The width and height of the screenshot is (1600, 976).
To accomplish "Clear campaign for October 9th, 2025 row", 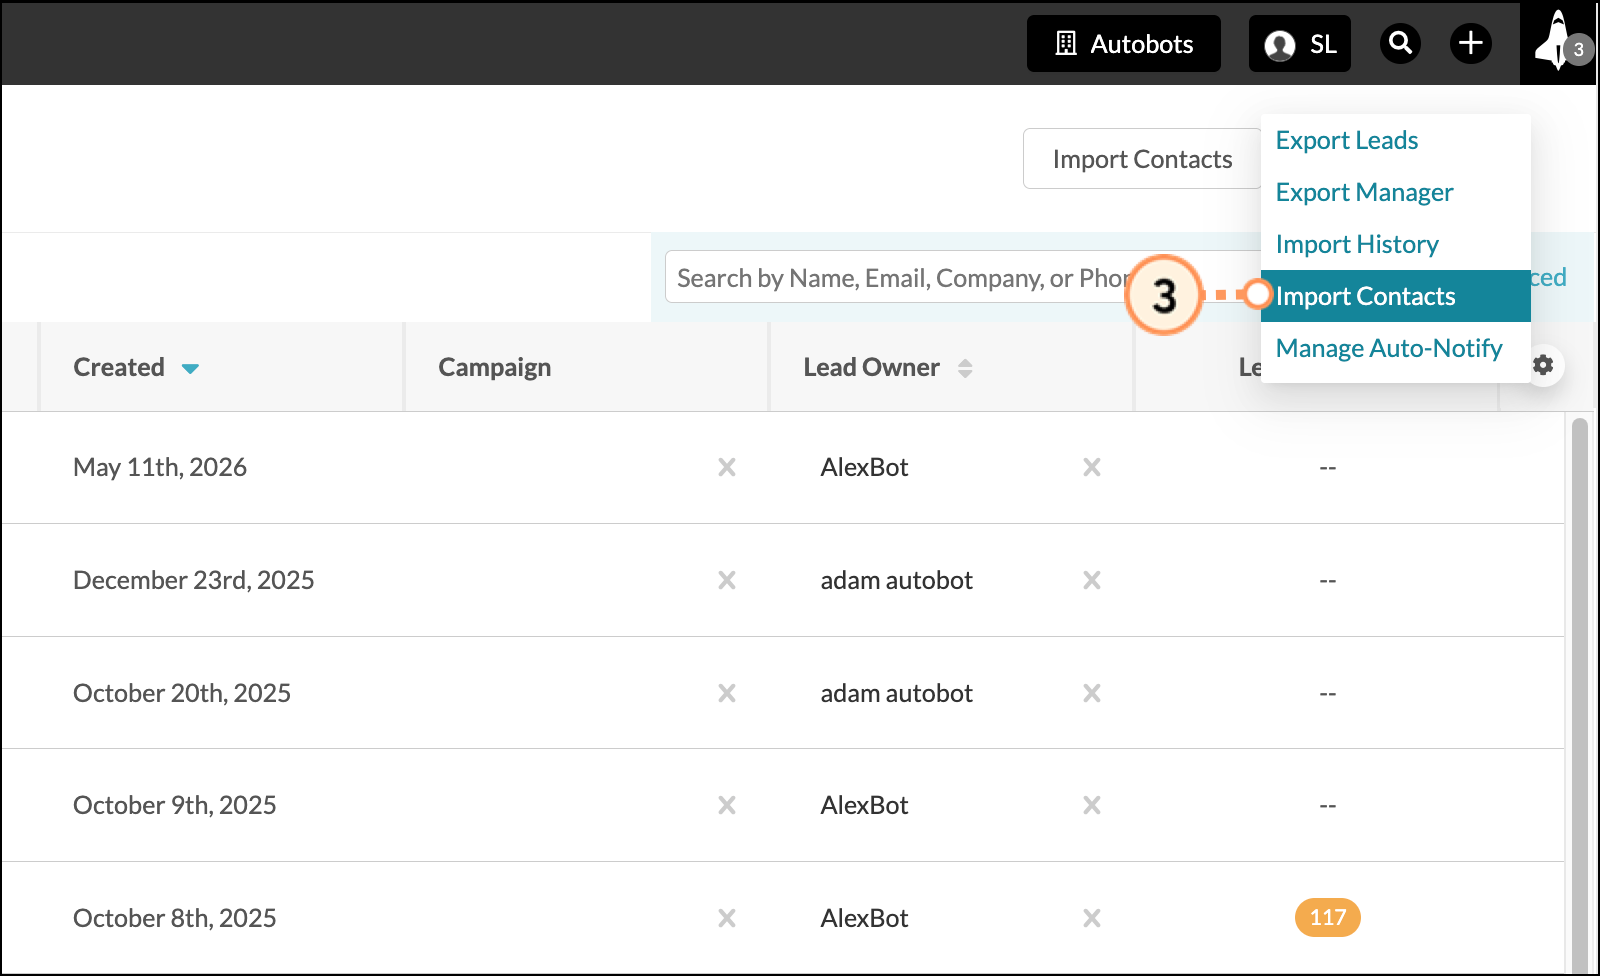I will pyautogui.click(x=727, y=805).
